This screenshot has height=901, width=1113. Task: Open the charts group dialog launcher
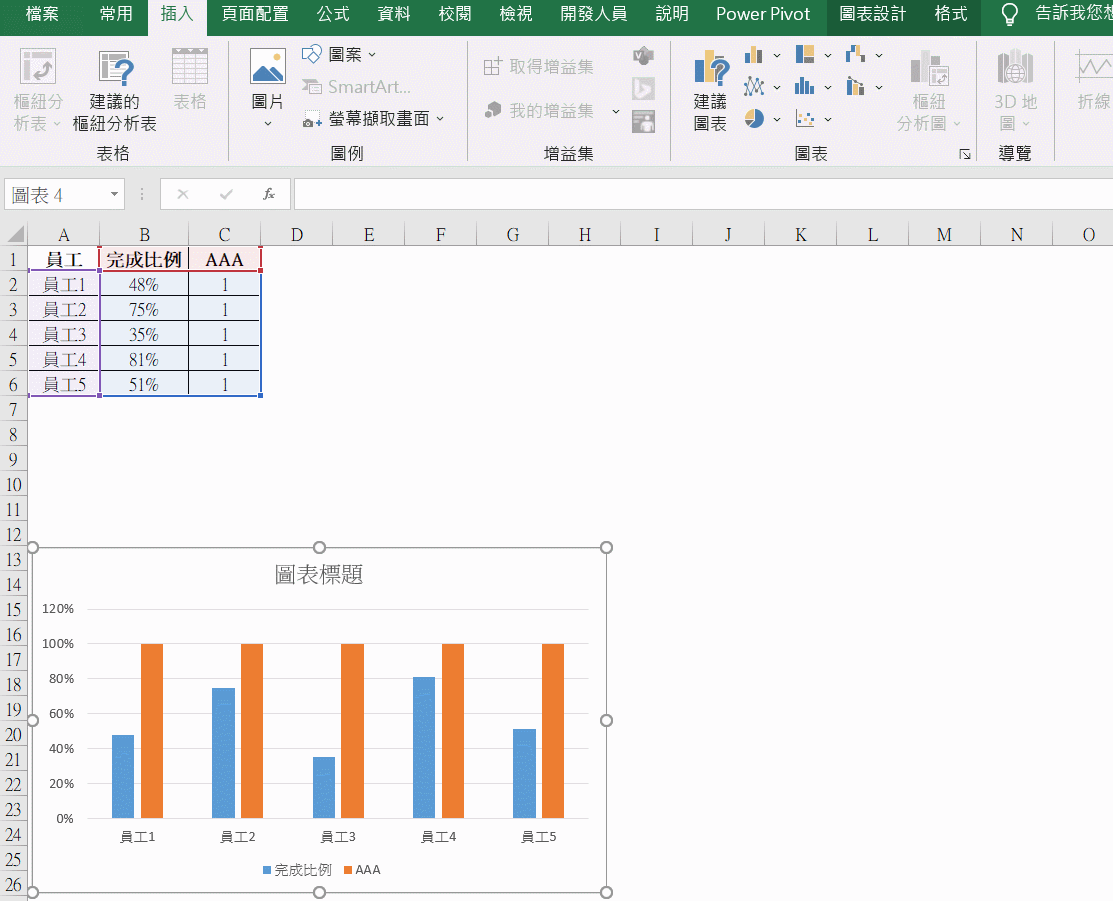tap(964, 154)
